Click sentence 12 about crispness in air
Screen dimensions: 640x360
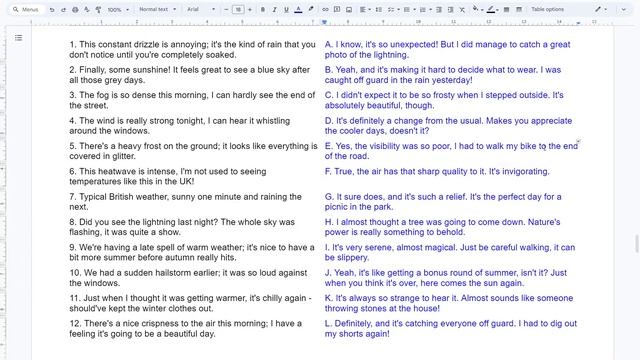[x=185, y=328]
